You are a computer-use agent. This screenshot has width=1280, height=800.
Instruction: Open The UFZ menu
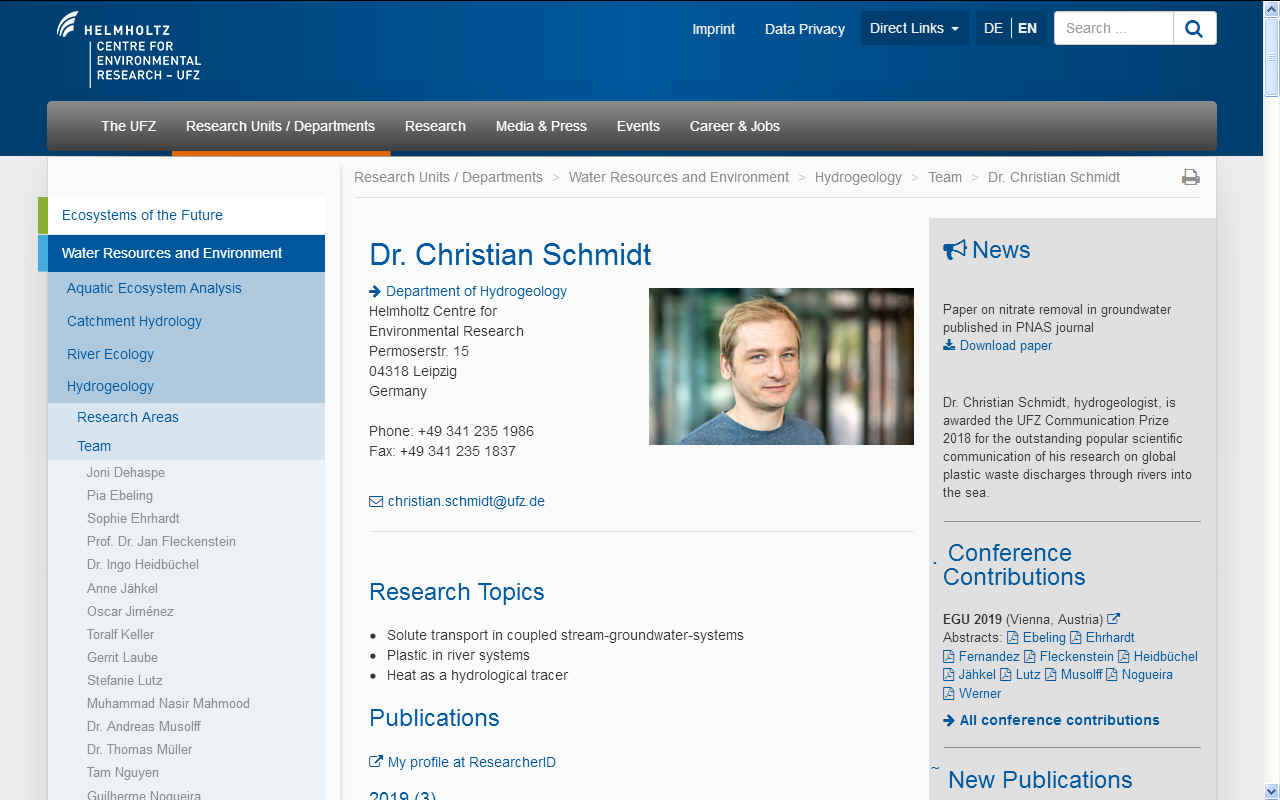(129, 126)
